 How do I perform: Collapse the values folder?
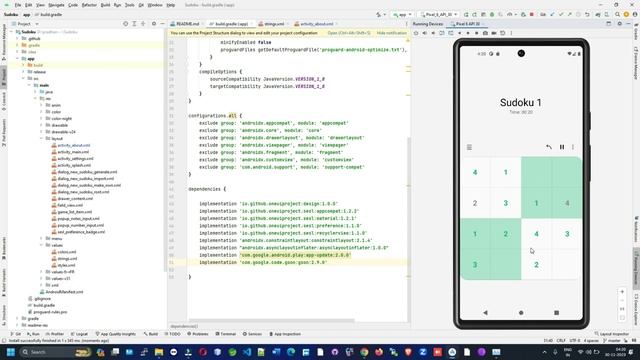42,245
